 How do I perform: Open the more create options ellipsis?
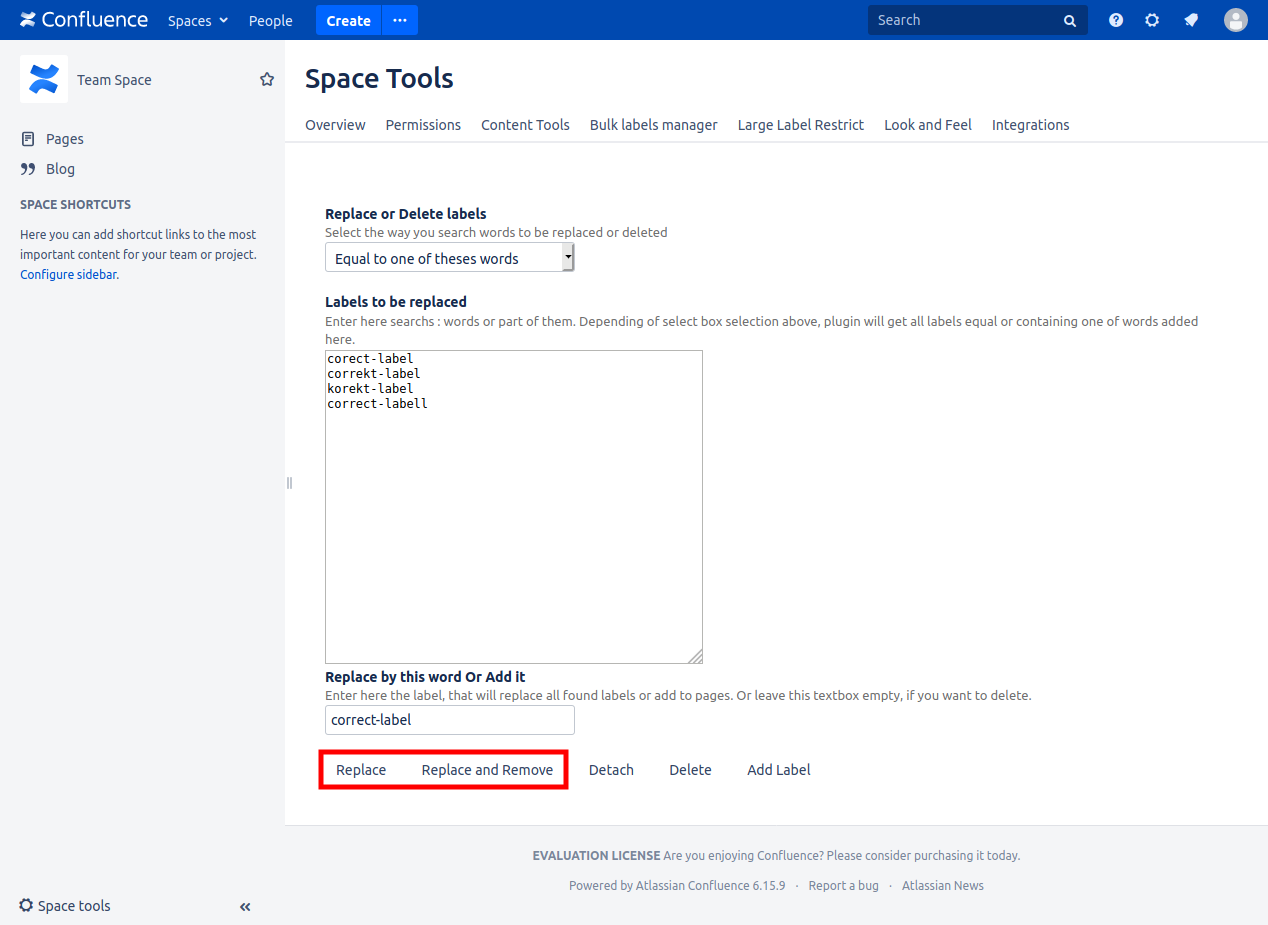[x=400, y=20]
